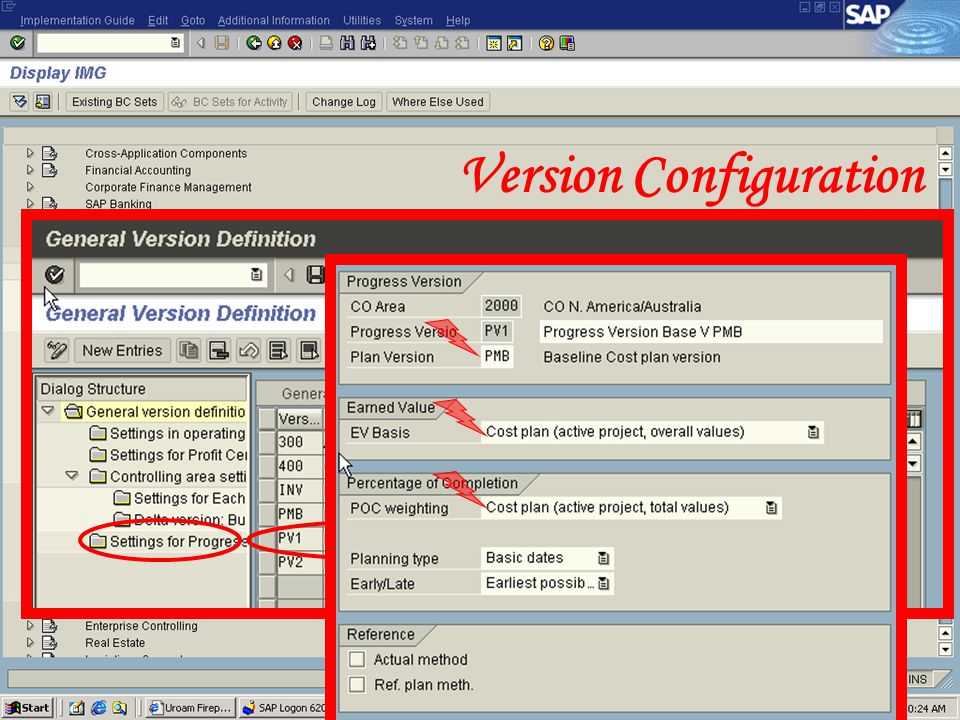
Task: Click the Generate Shortcut icon
Action: pyautogui.click(x=514, y=43)
